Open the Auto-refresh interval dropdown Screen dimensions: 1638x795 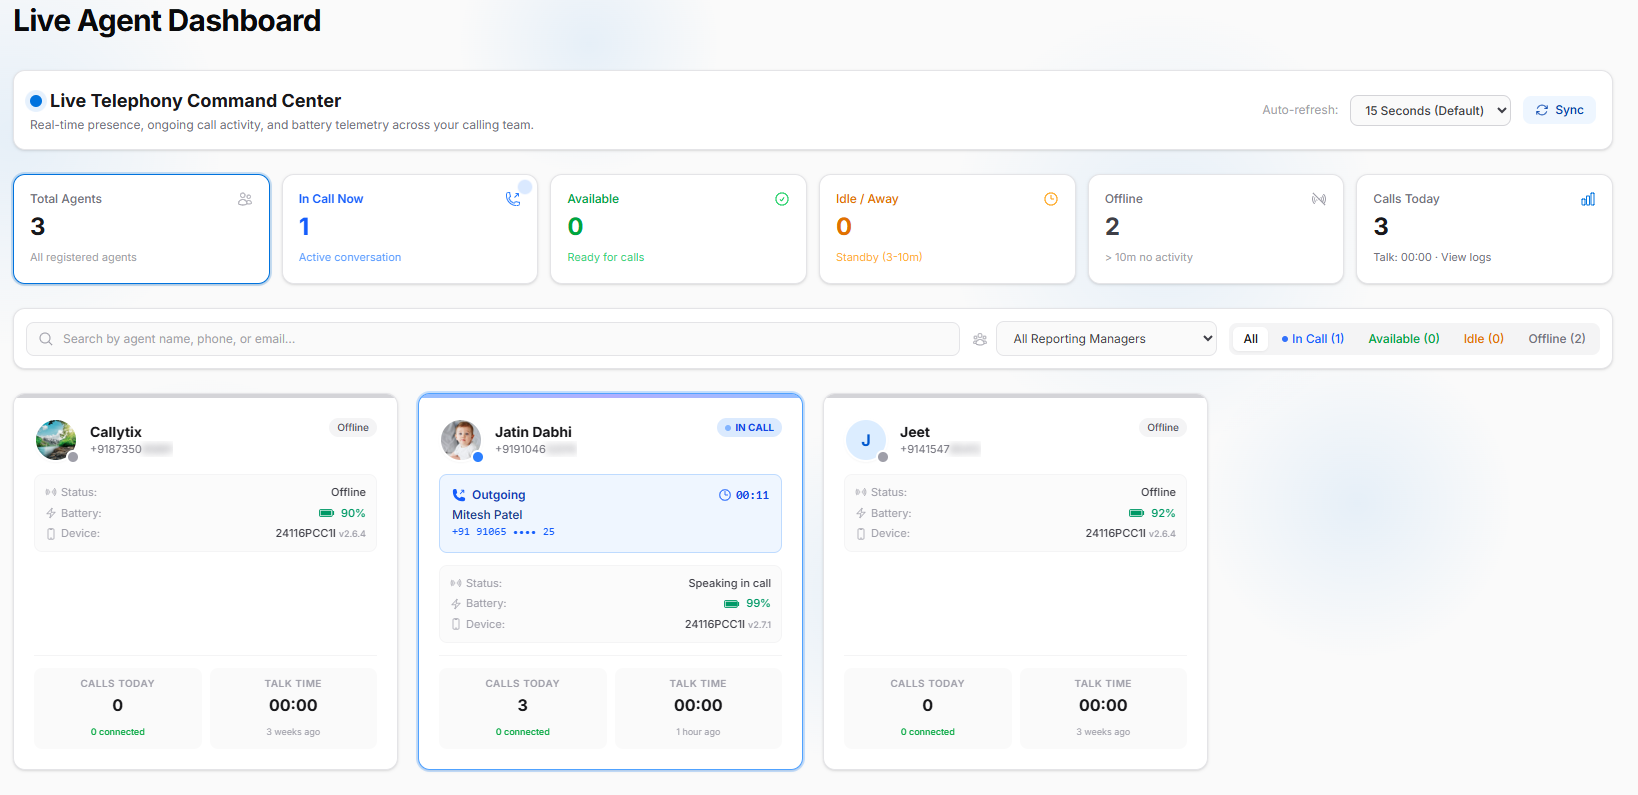1430,110
